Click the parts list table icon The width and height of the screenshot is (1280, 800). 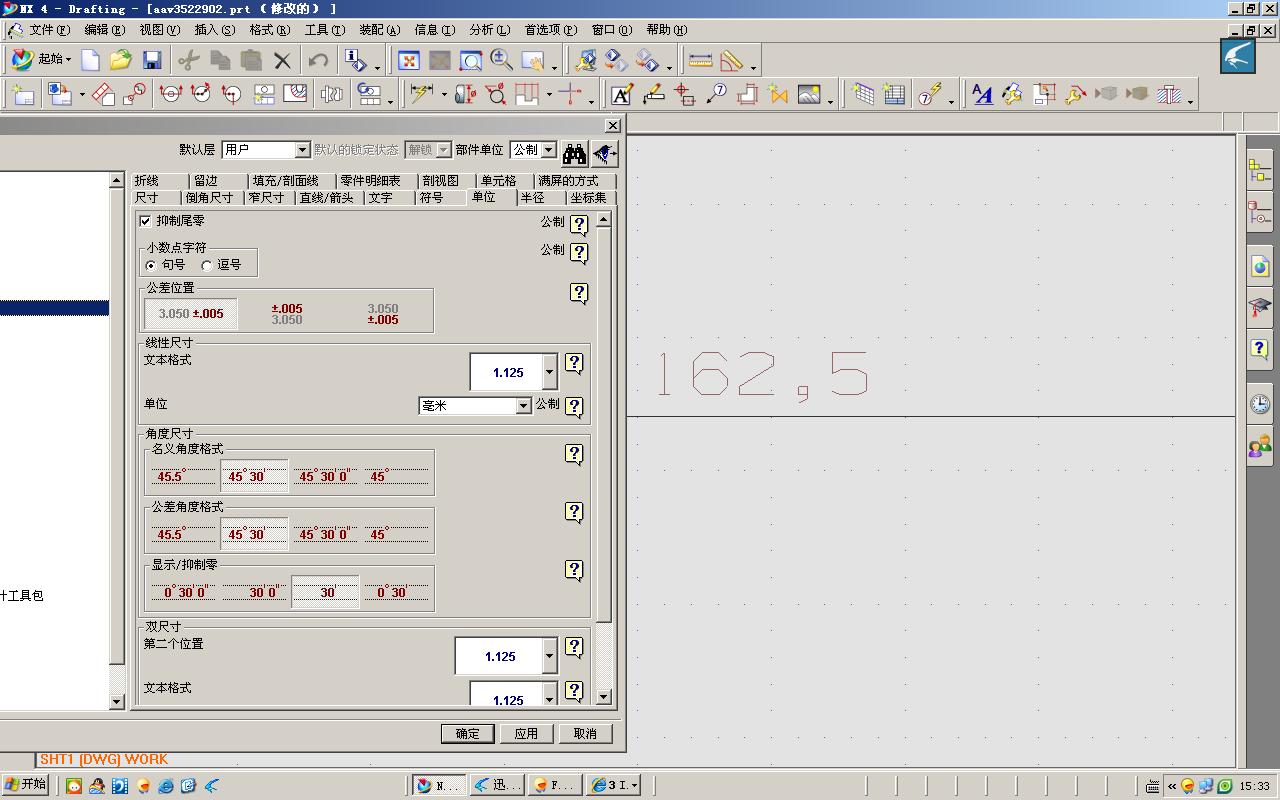pos(894,95)
